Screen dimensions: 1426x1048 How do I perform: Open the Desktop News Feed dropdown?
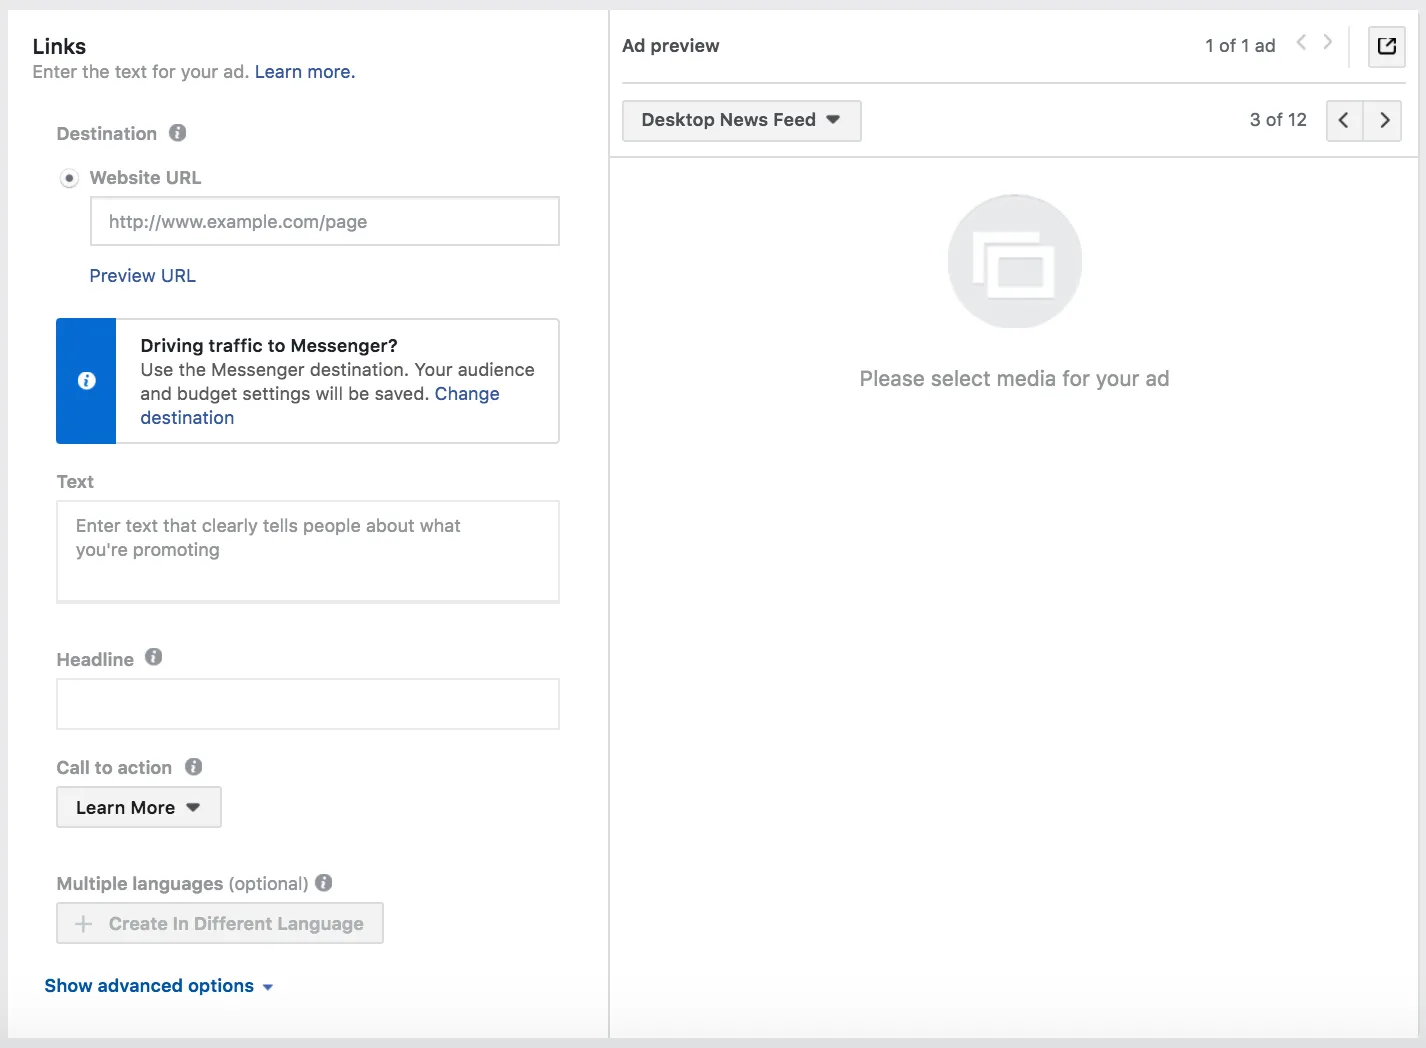[741, 120]
